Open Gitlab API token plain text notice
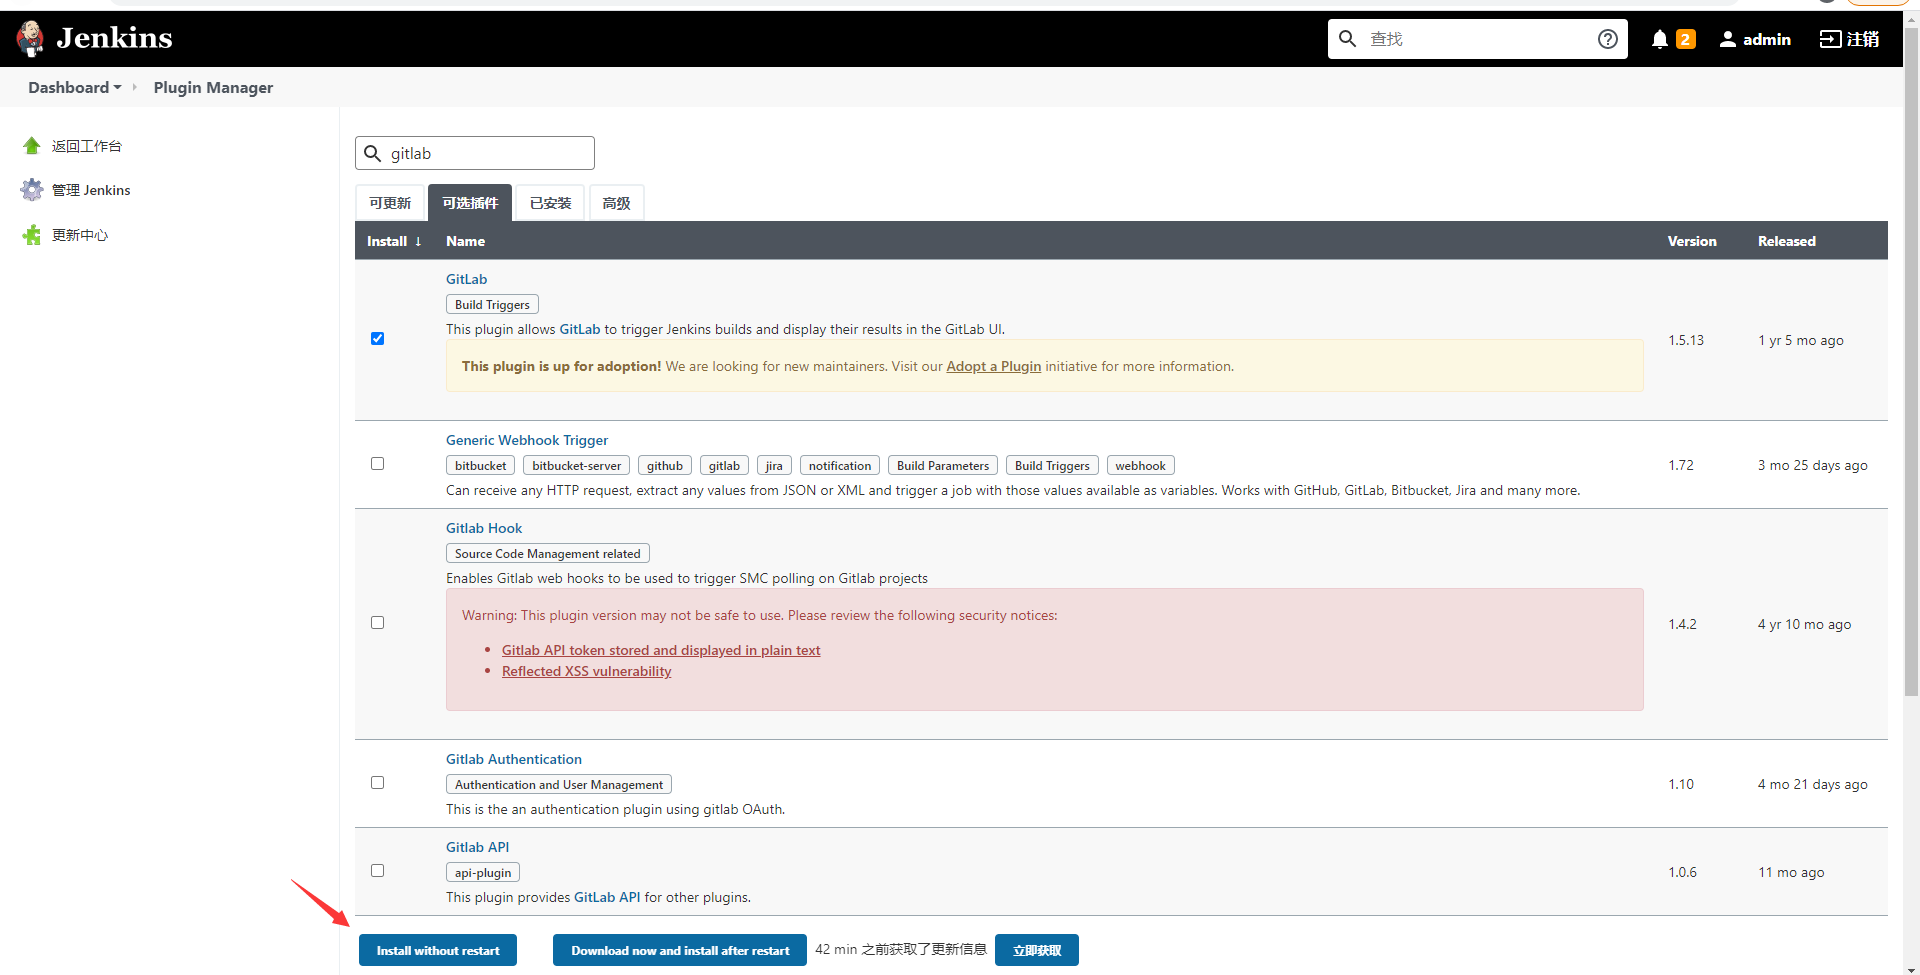 pos(661,650)
